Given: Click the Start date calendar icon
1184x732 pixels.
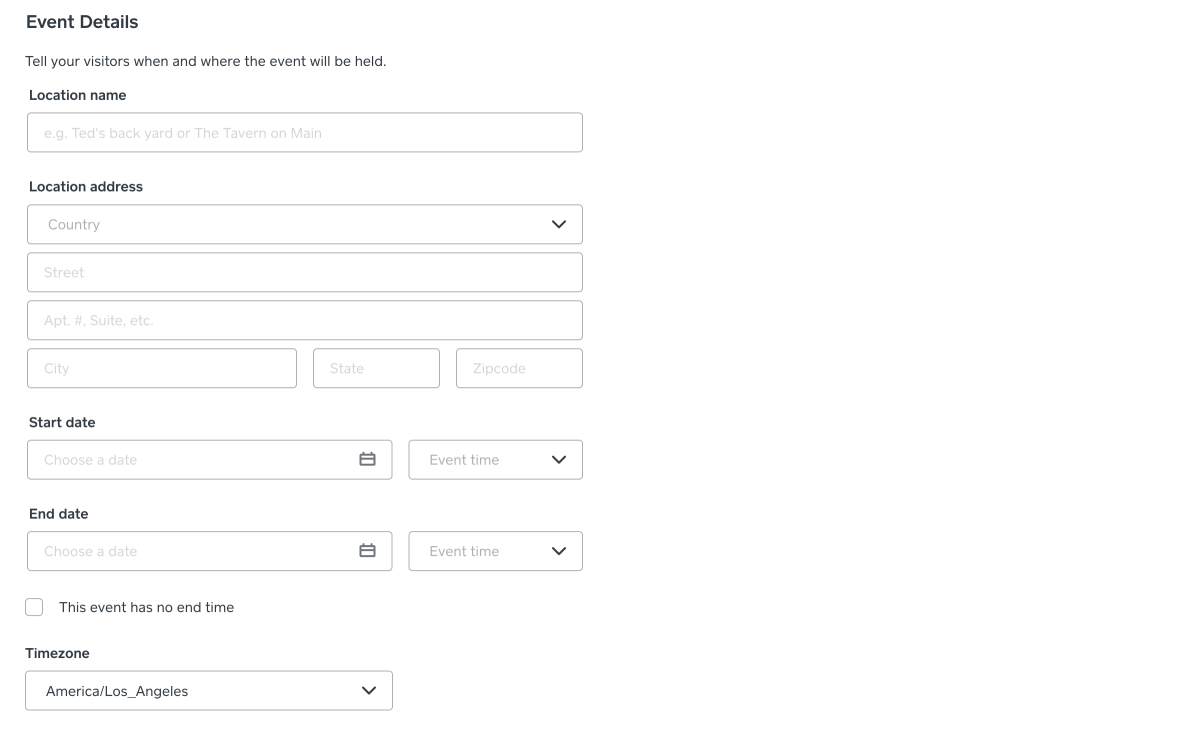Looking at the screenshot, I should 367,460.
